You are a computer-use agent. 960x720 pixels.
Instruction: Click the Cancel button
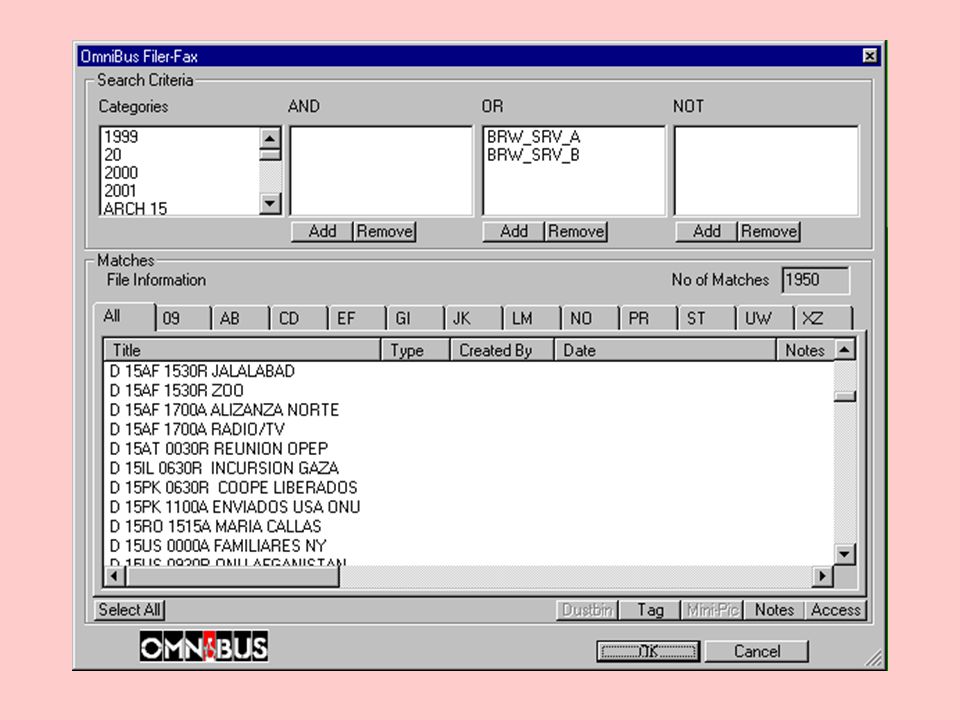pos(757,651)
